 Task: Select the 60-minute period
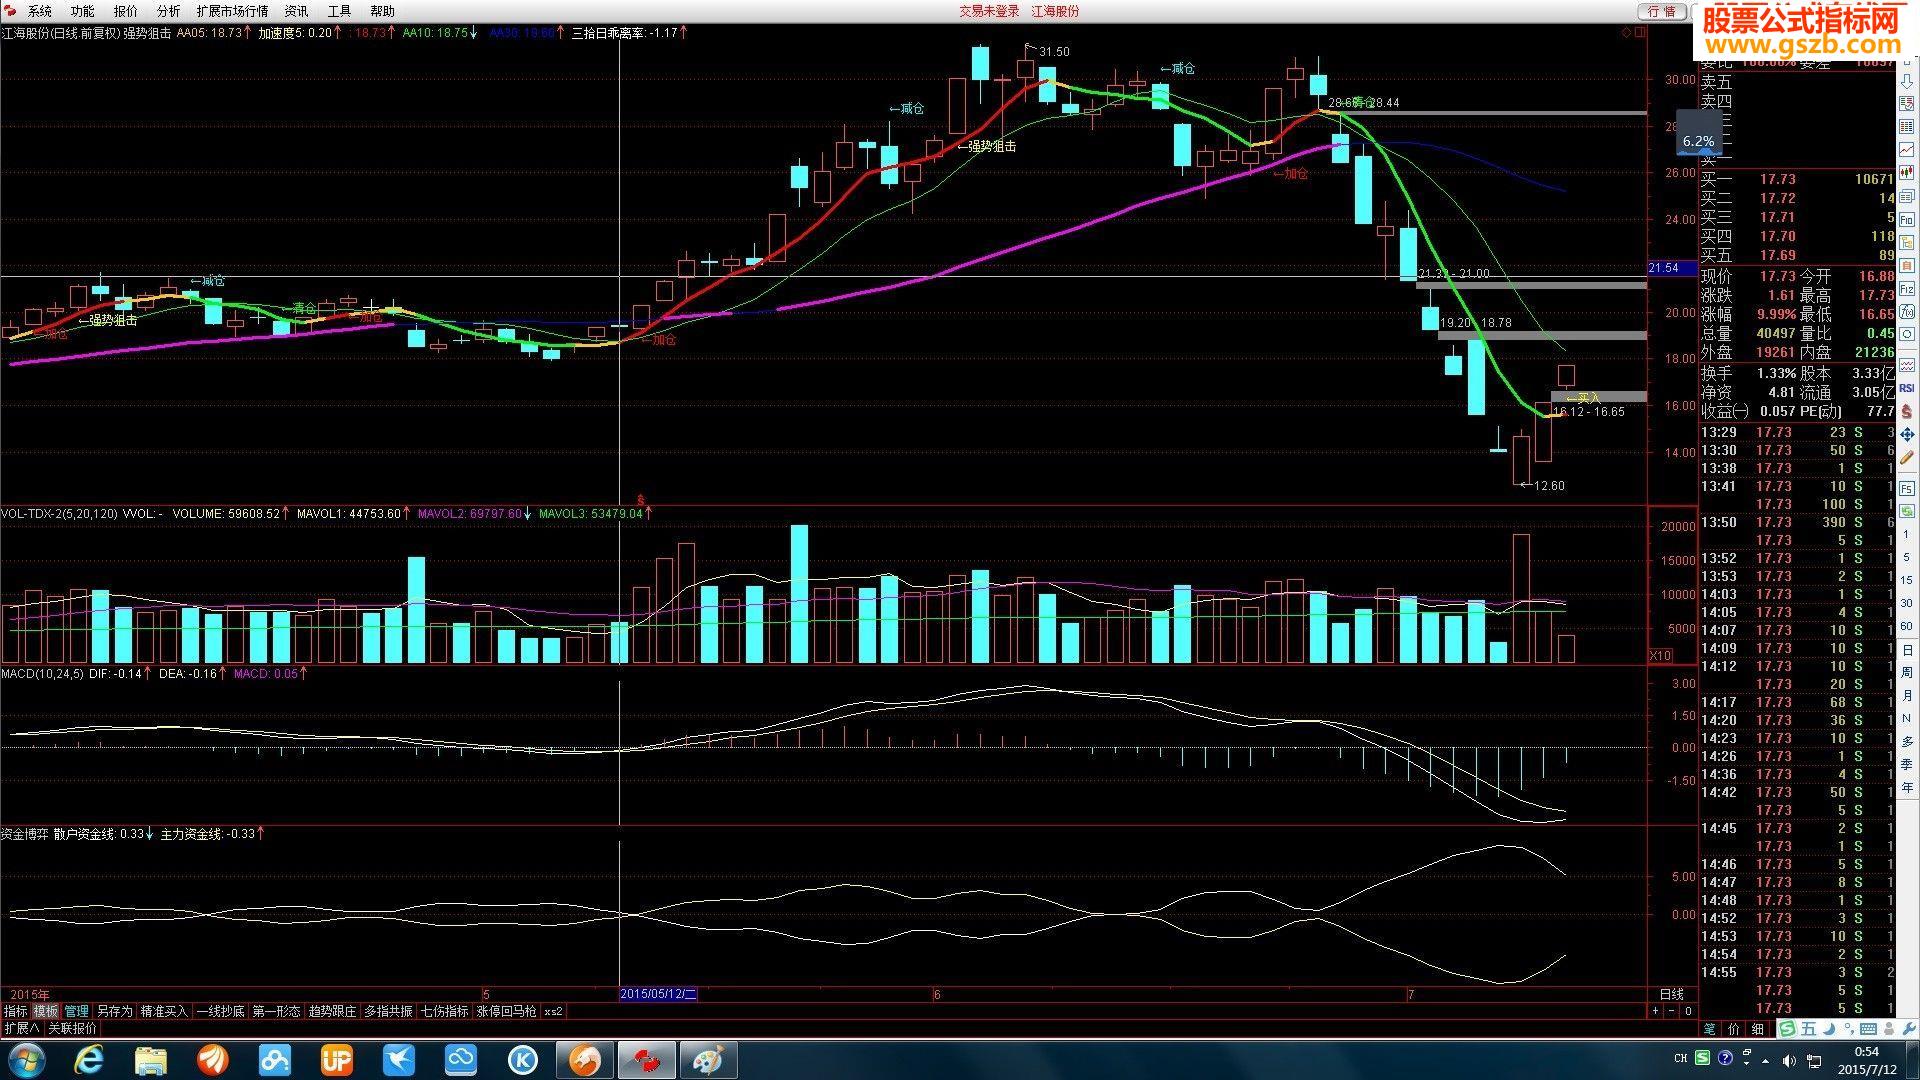pyautogui.click(x=1907, y=626)
